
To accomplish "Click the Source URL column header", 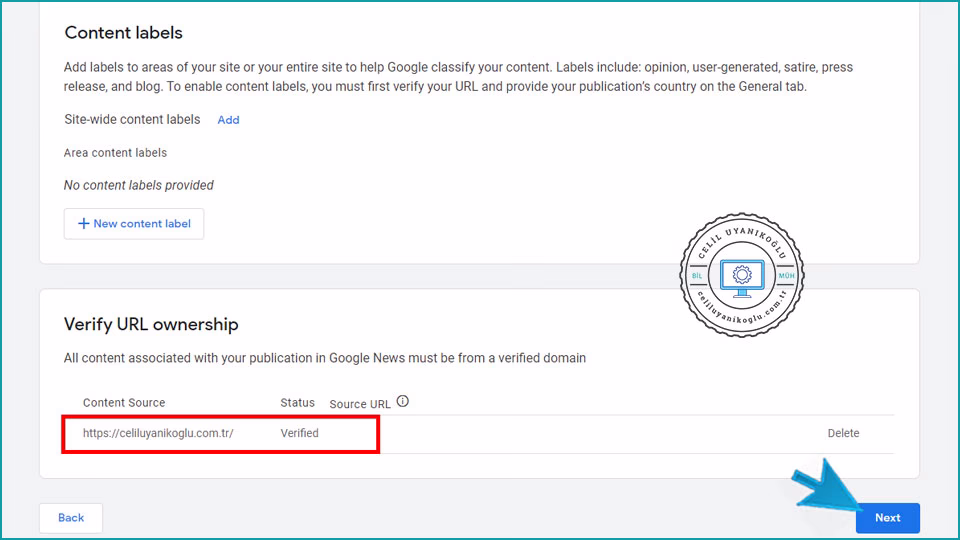I will tap(360, 404).
